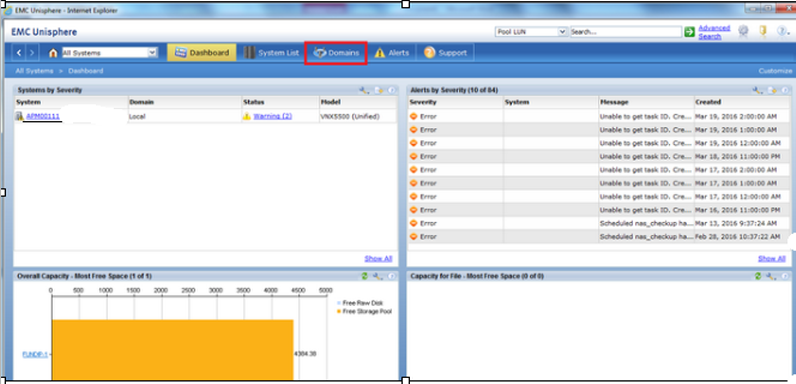Image resolution: width=796 pixels, height=384 pixels.
Task: Select the nas_checkup alert created Mar 13, 2016
Action: pyautogui.click(x=599, y=223)
